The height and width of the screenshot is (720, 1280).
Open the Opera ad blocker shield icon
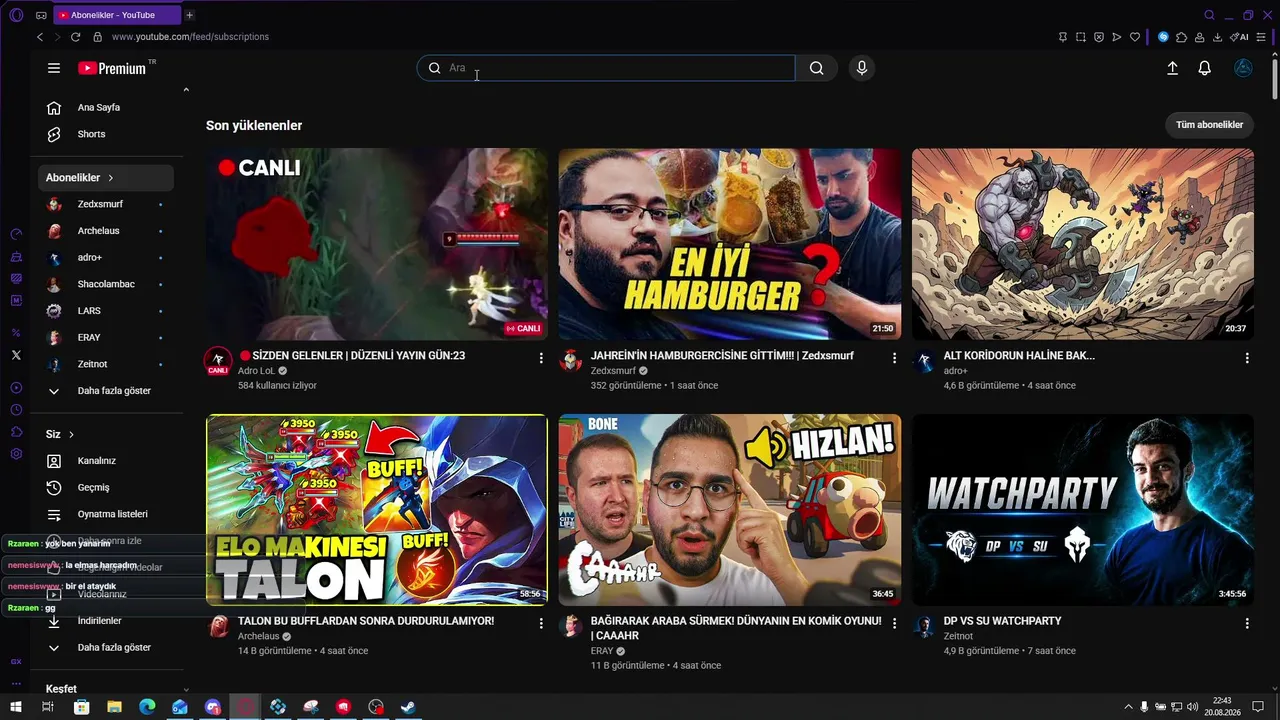click(x=1099, y=37)
